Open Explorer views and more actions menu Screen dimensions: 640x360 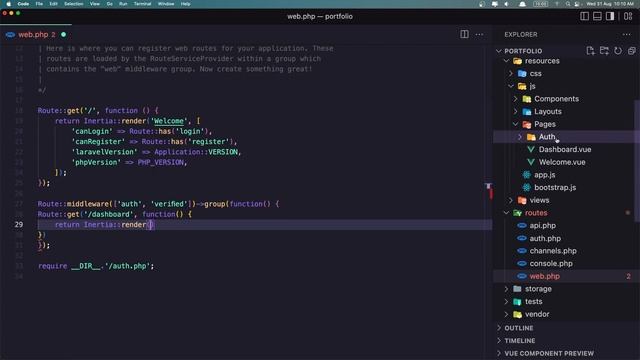tap(627, 35)
